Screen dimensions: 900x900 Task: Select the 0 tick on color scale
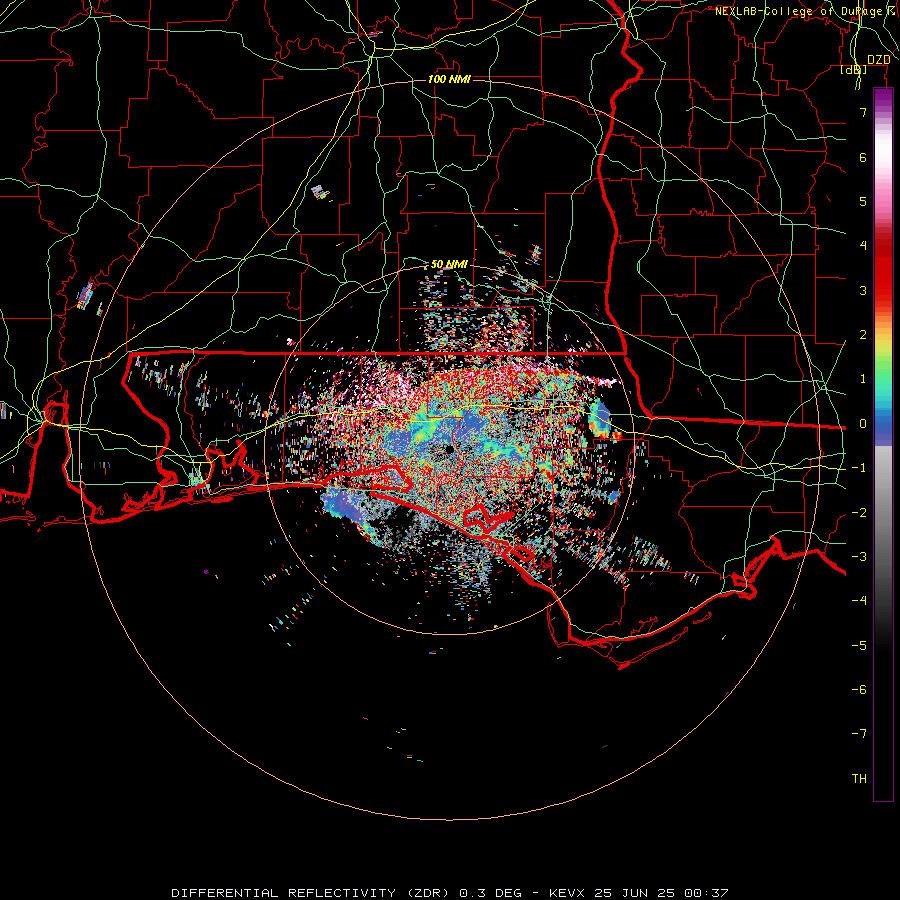[x=863, y=424]
